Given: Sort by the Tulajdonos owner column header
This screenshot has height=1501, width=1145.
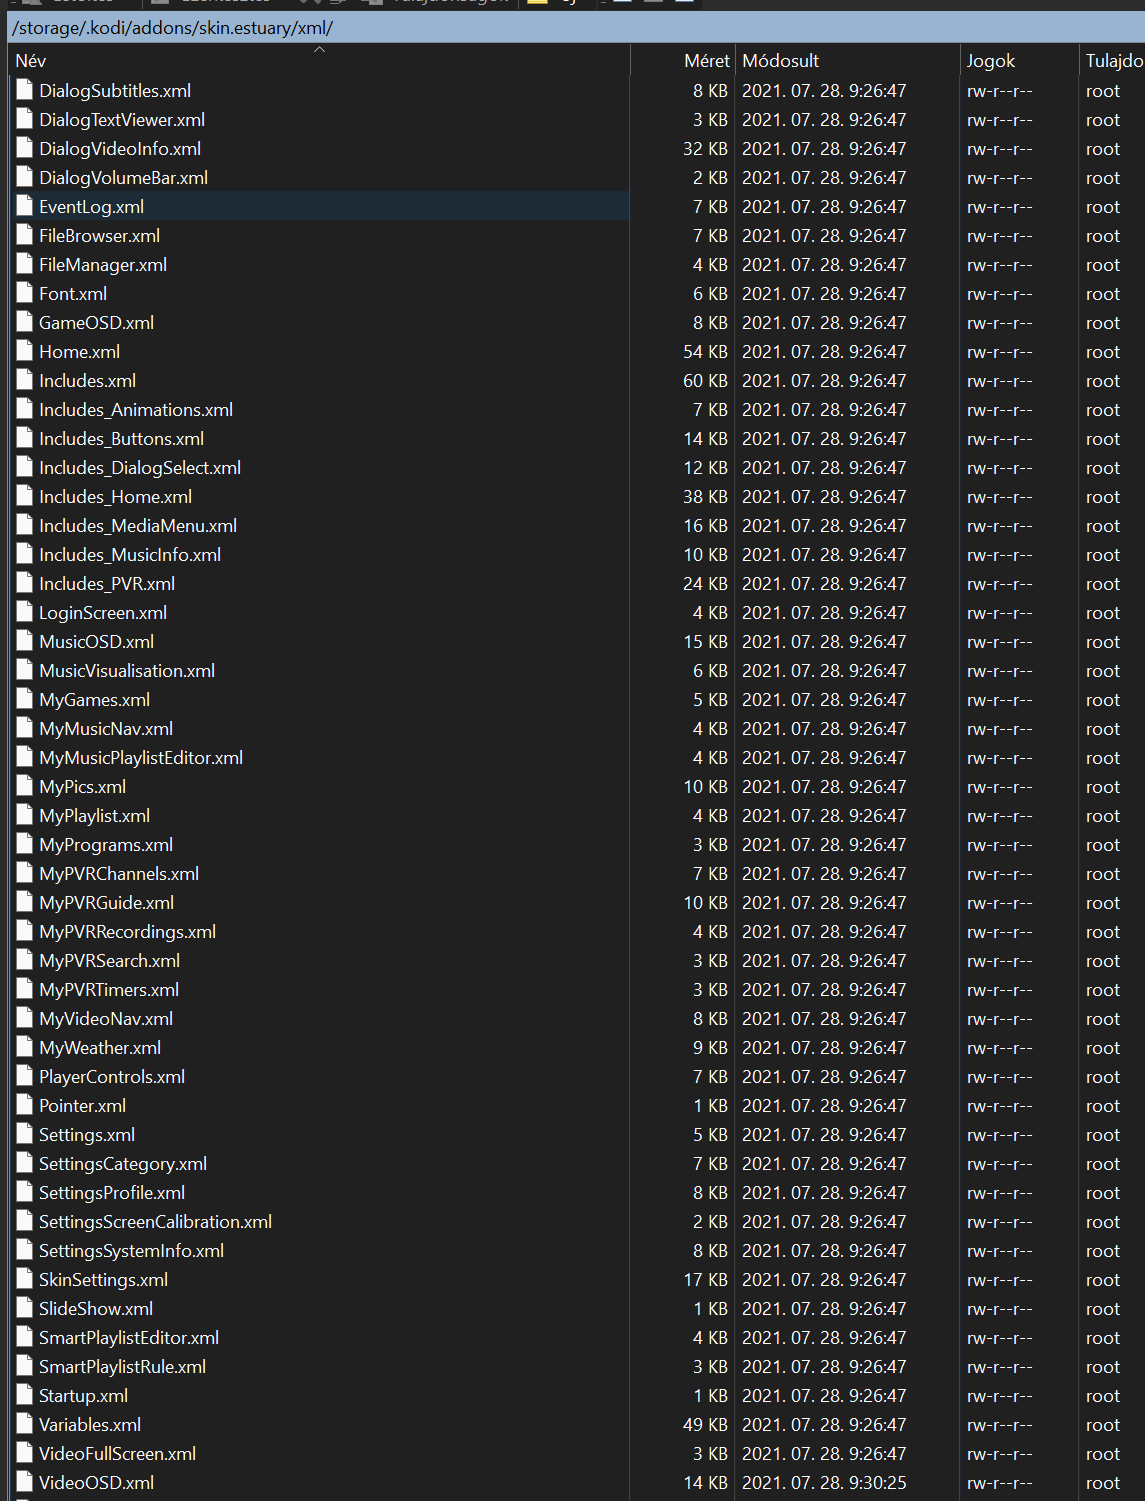Looking at the screenshot, I should click(1113, 60).
